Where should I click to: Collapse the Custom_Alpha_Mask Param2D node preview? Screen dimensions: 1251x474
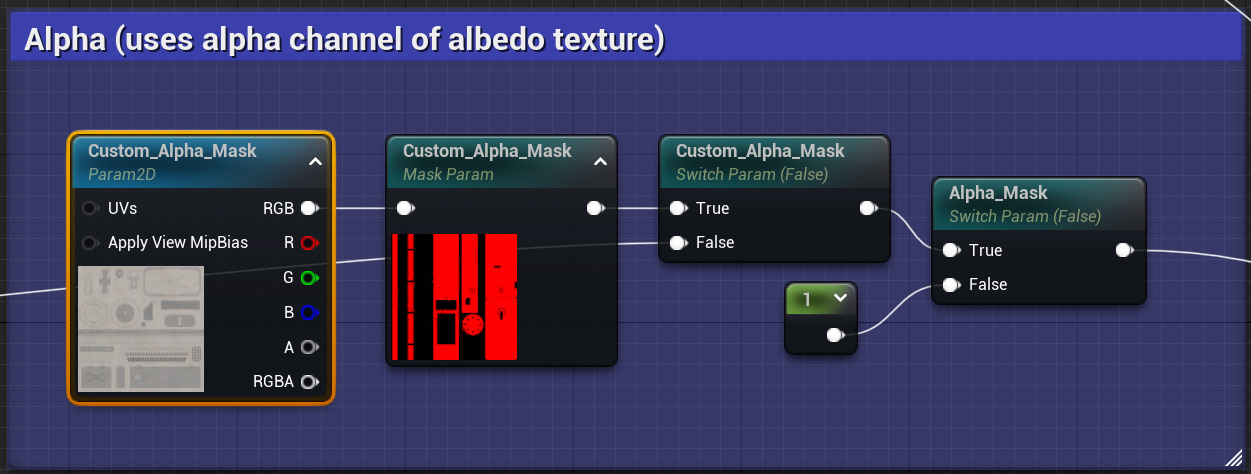[315, 161]
